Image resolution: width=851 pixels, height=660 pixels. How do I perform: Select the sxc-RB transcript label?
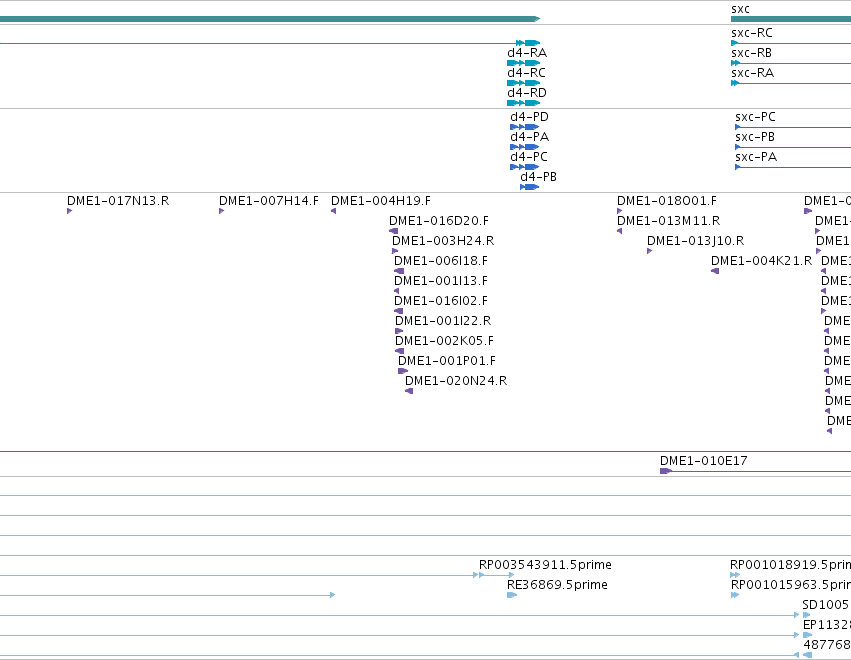point(751,53)
